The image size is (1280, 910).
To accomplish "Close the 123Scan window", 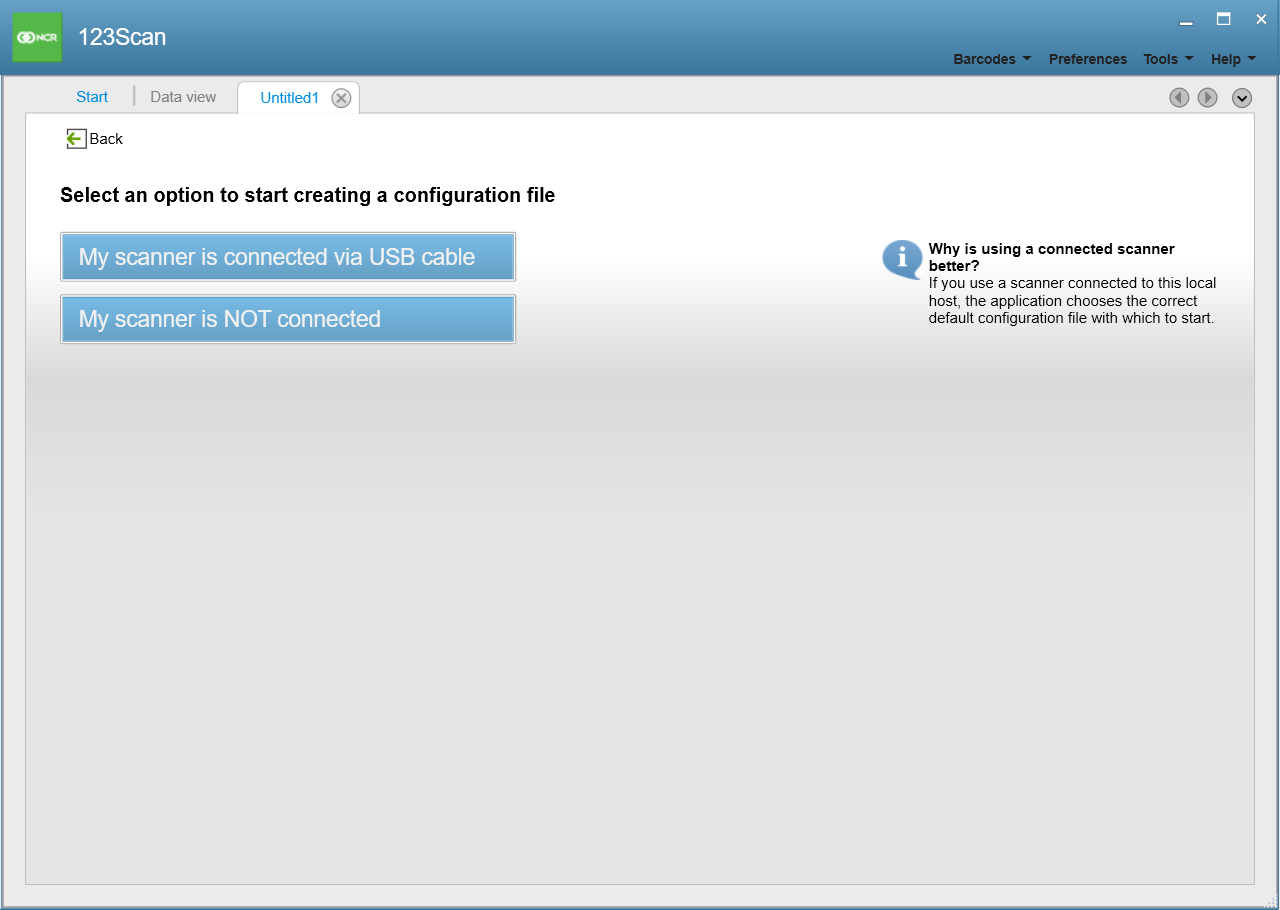I will pyautogui.click(x=1261, y=19).
